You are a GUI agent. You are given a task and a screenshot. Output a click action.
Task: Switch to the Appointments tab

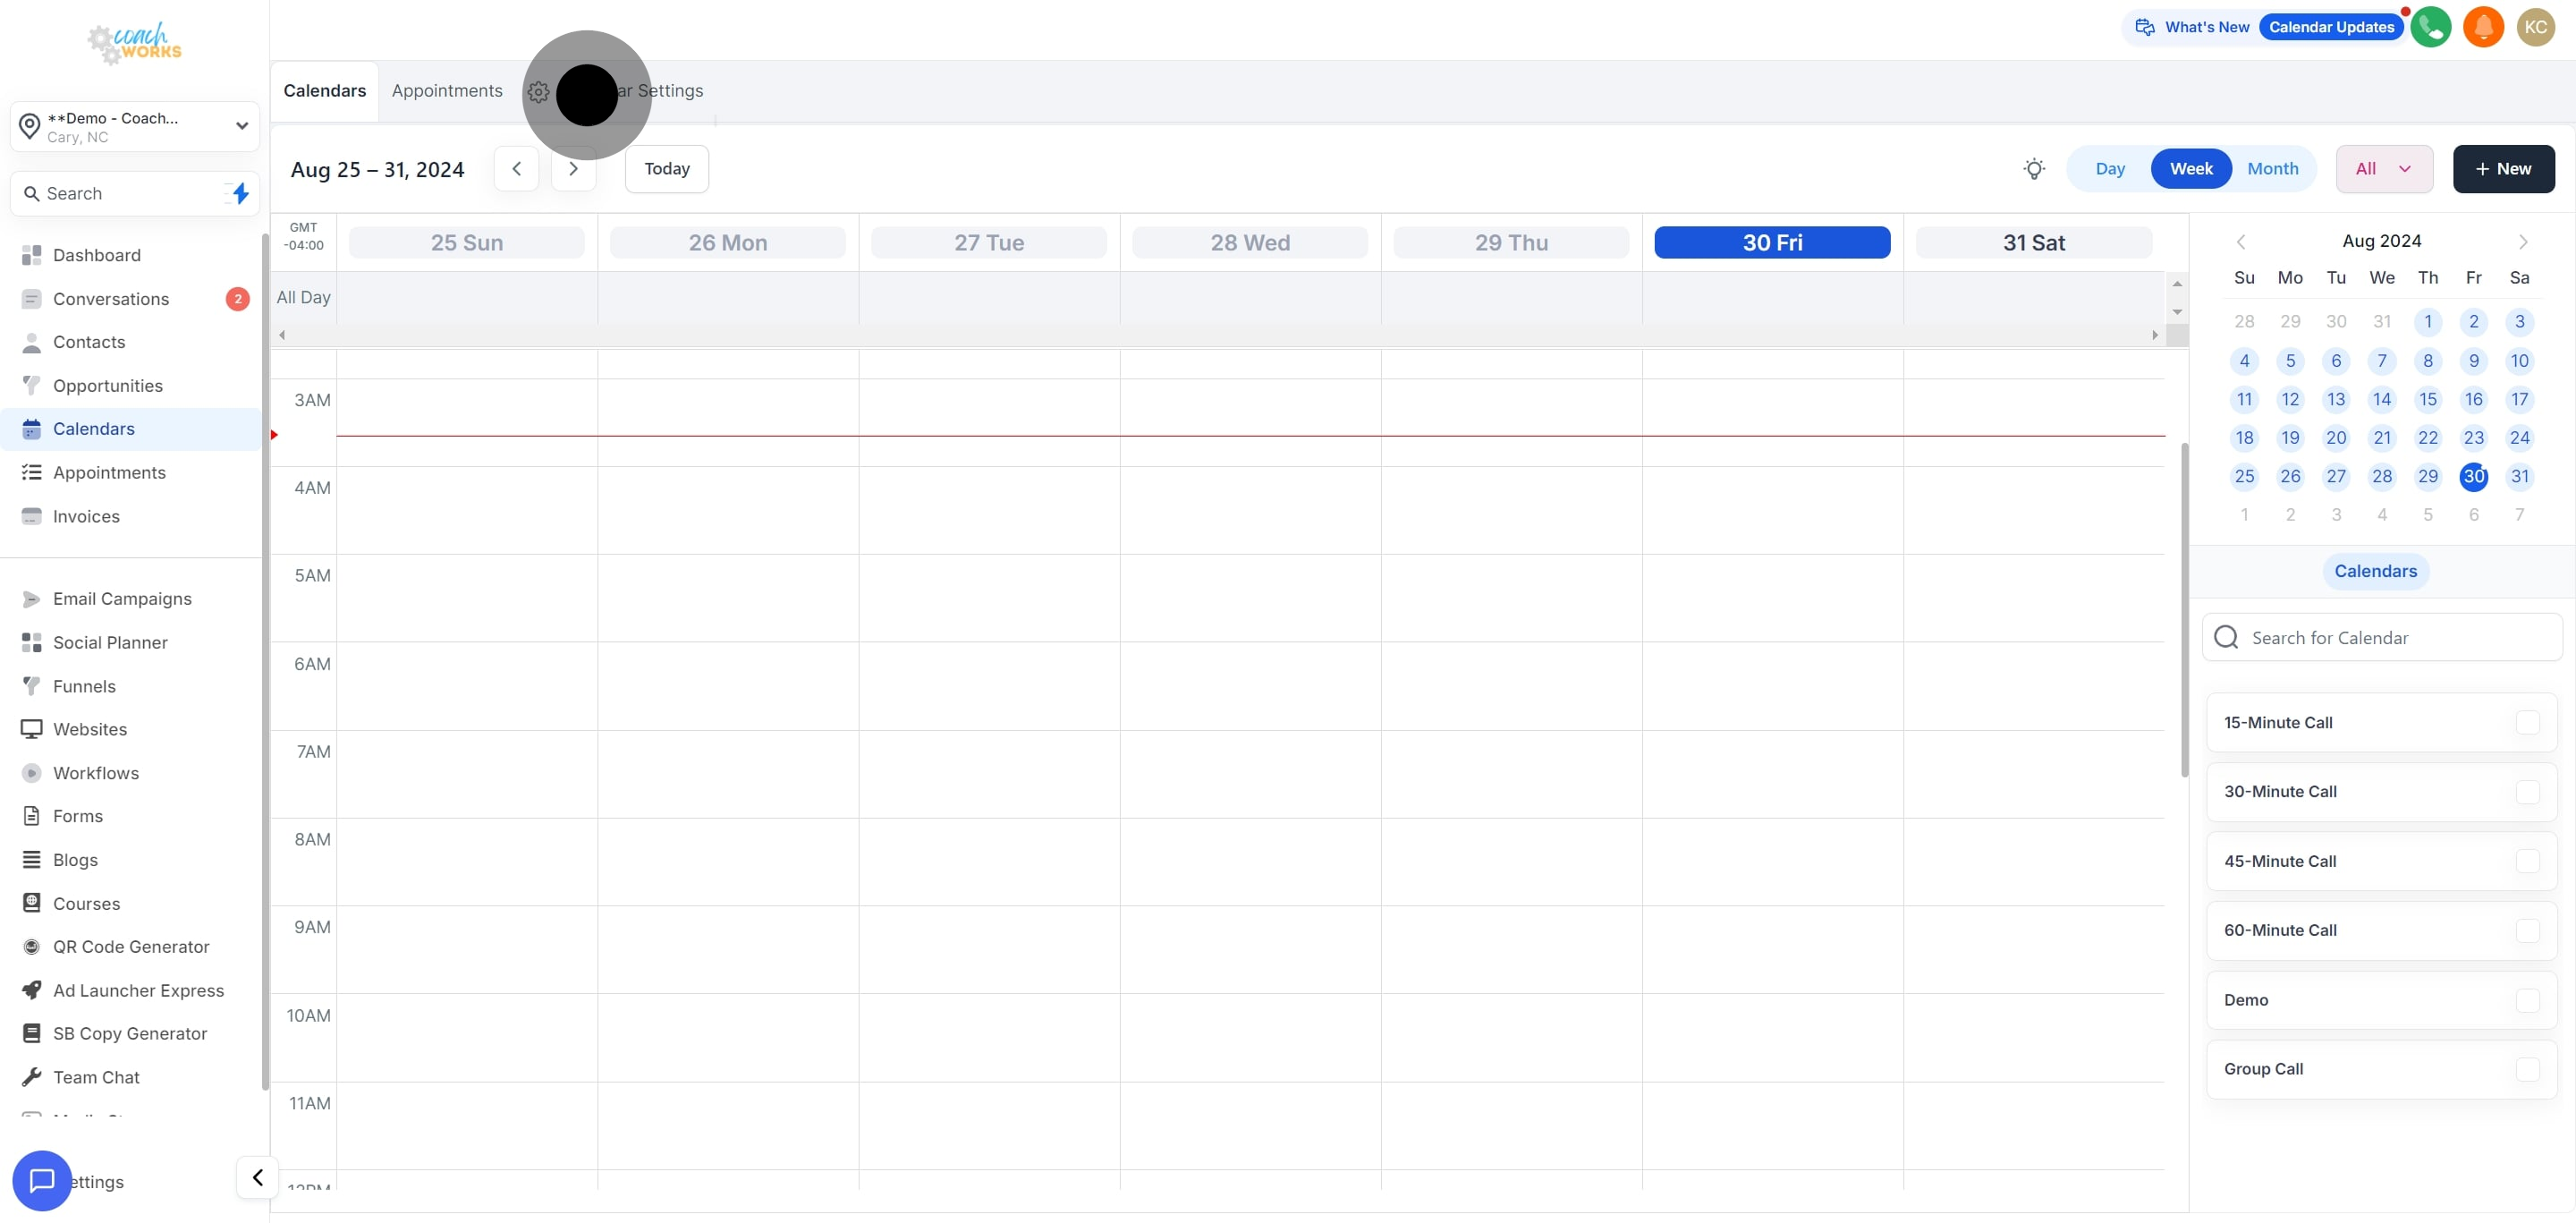(x=447, y=90)
